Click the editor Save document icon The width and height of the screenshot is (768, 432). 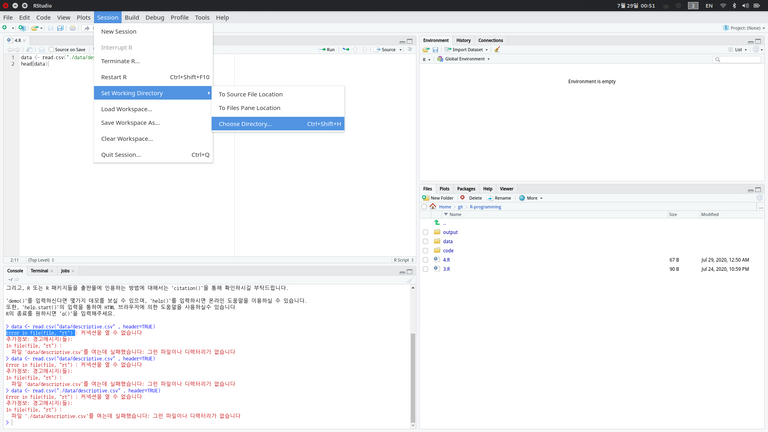(41, 49)
